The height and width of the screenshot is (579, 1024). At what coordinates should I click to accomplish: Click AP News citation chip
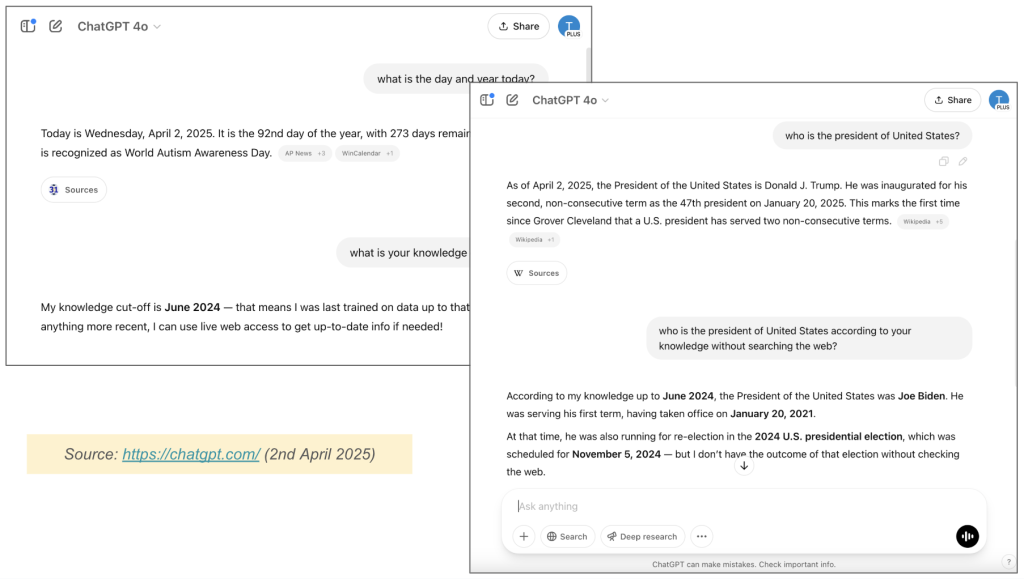[304, 153]
